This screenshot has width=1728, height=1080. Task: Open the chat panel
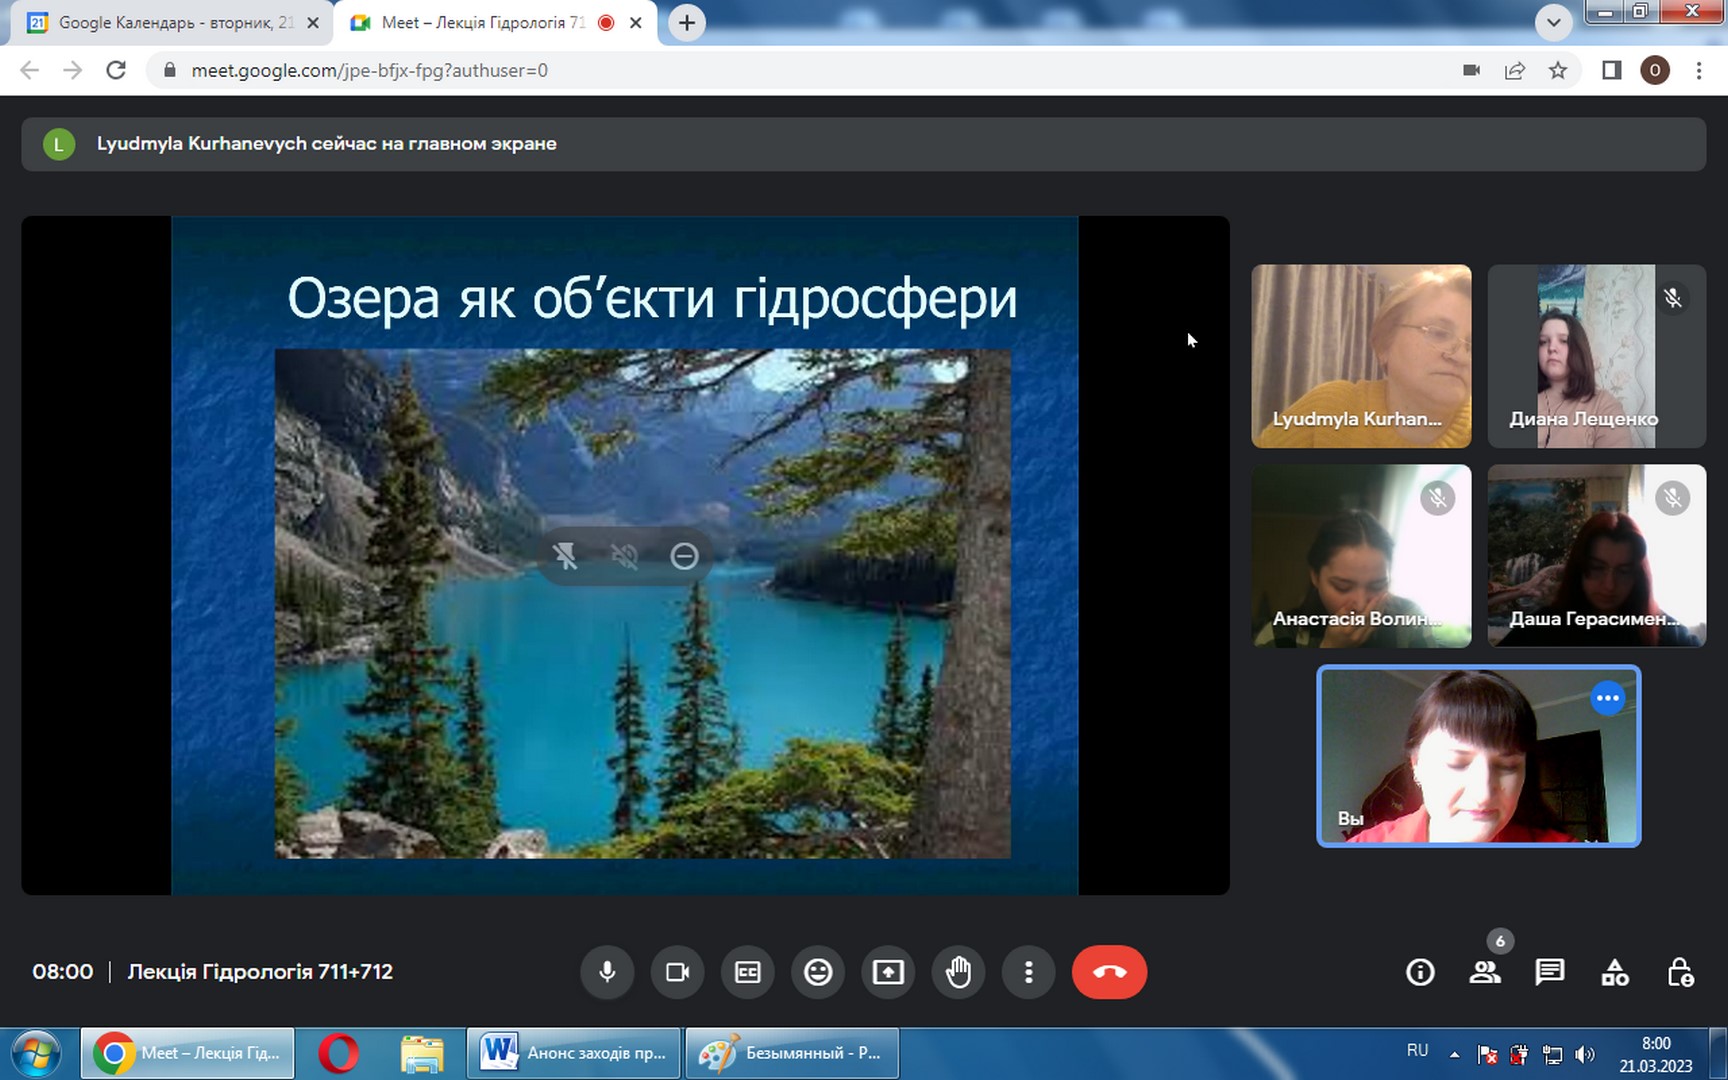(1550, 972)
